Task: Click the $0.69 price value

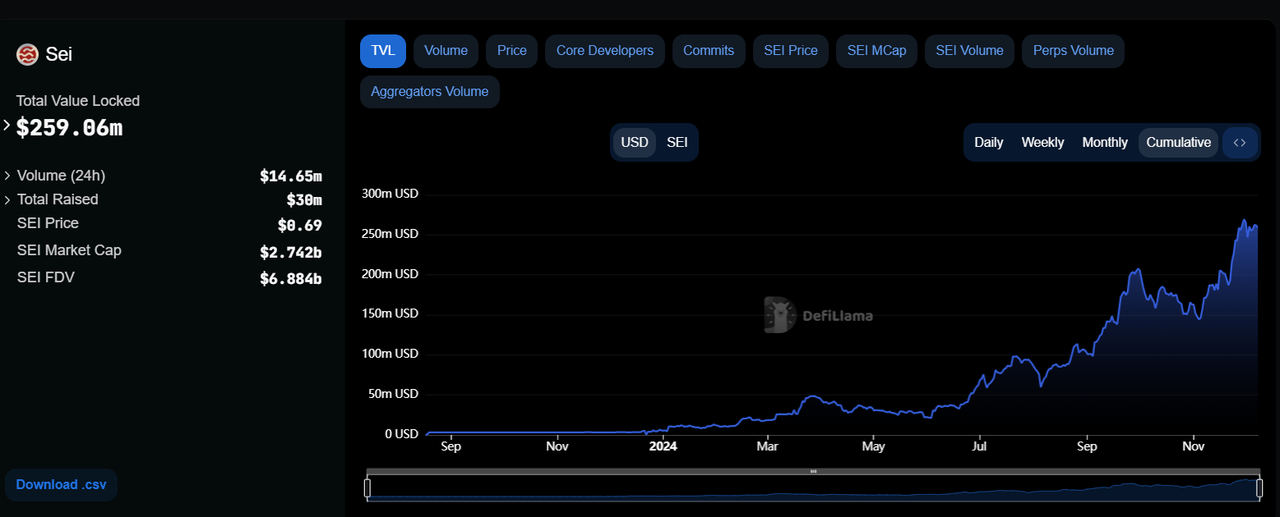Action: [300, 225]
